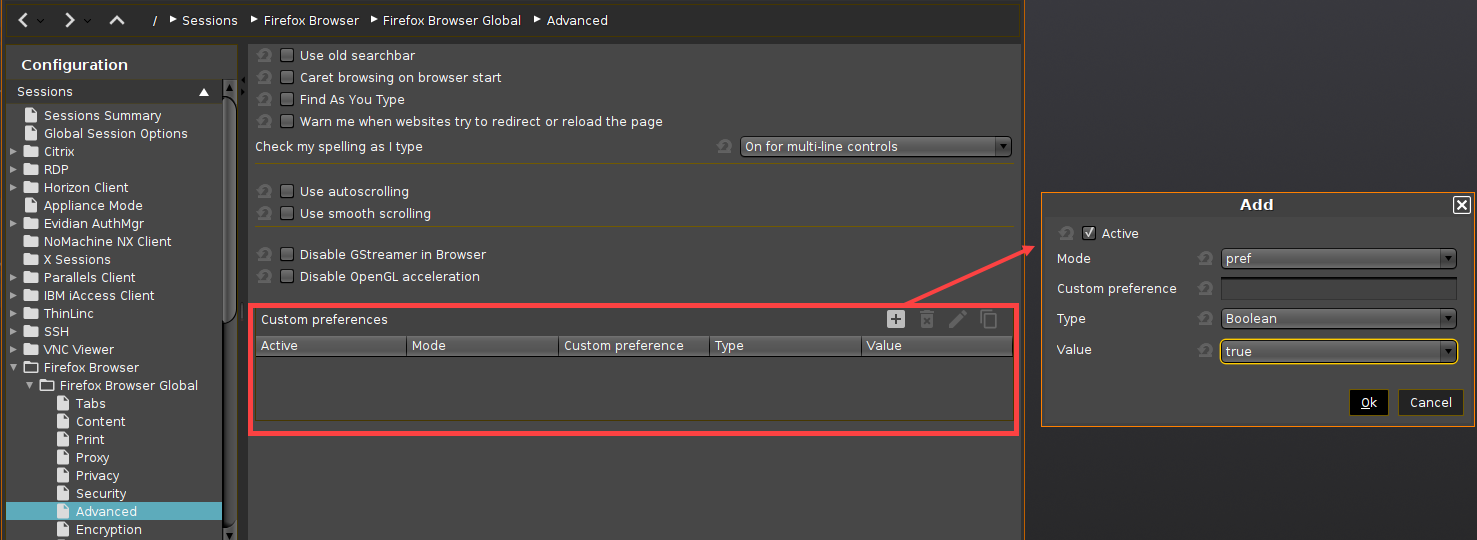Reset the Mode field in Add dialog
Viewport: 1477px width, 540px height.
coord(1205,259)
